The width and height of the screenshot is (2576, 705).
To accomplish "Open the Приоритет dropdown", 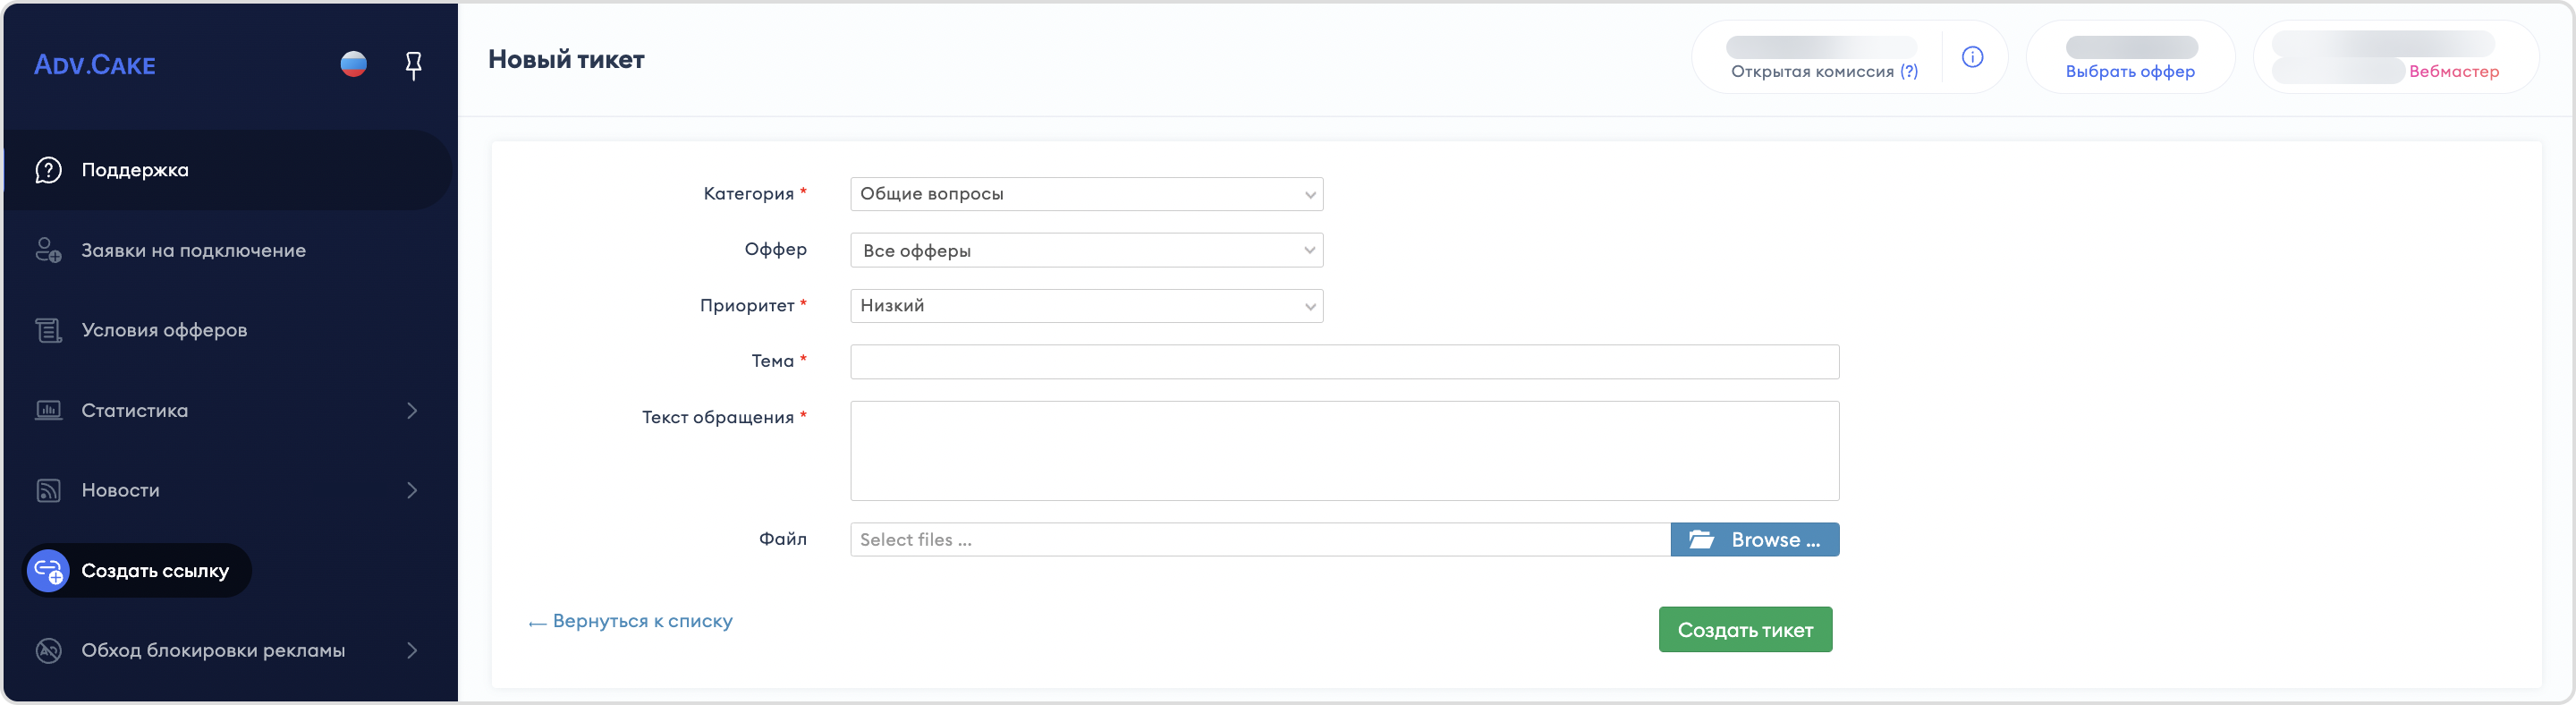I will click(x=1086, y=306).
